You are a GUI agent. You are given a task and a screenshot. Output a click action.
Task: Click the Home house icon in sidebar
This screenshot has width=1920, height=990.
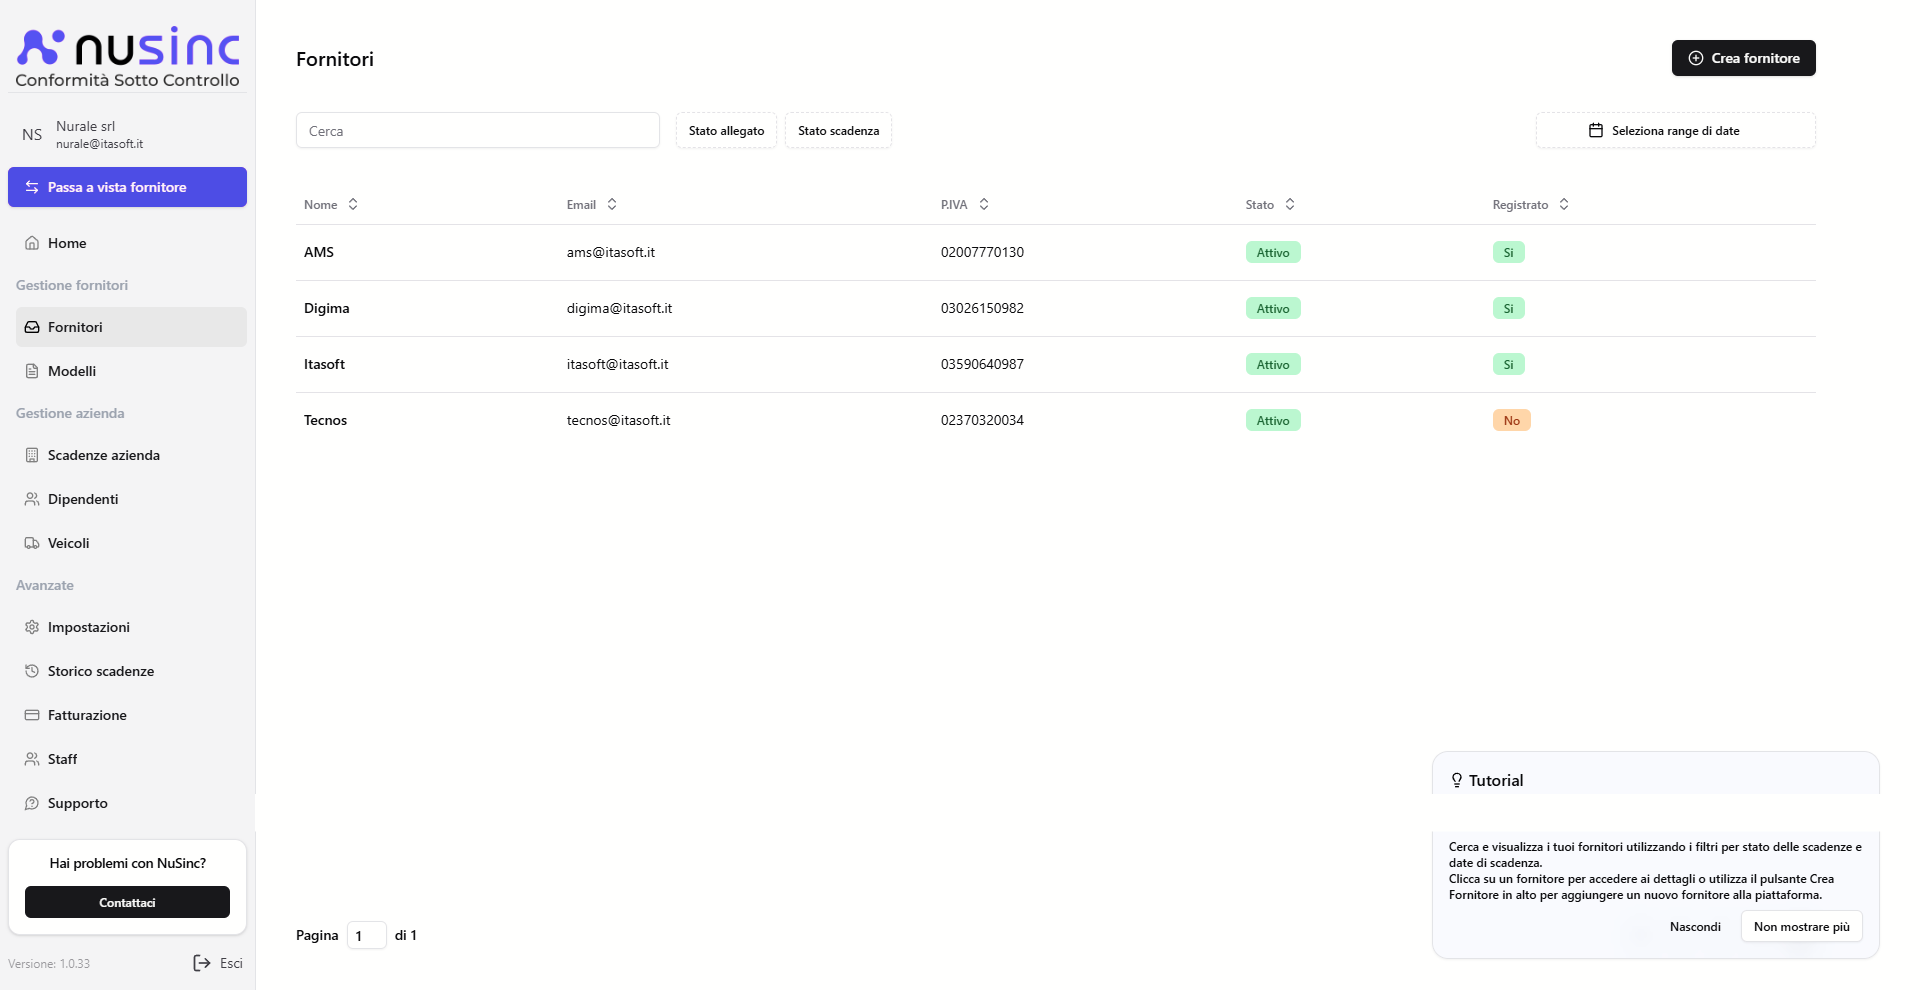[32, 243]
